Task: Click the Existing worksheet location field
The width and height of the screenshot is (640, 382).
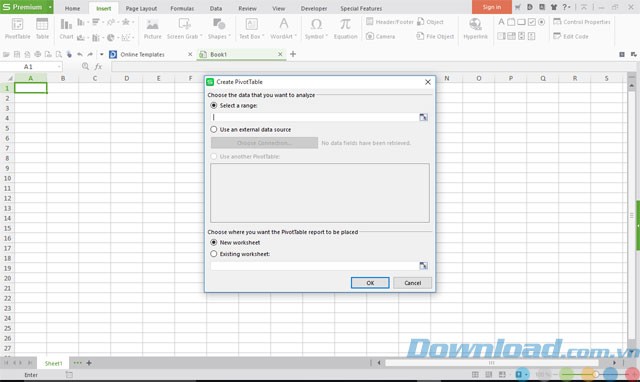Action: click(314, 266)
